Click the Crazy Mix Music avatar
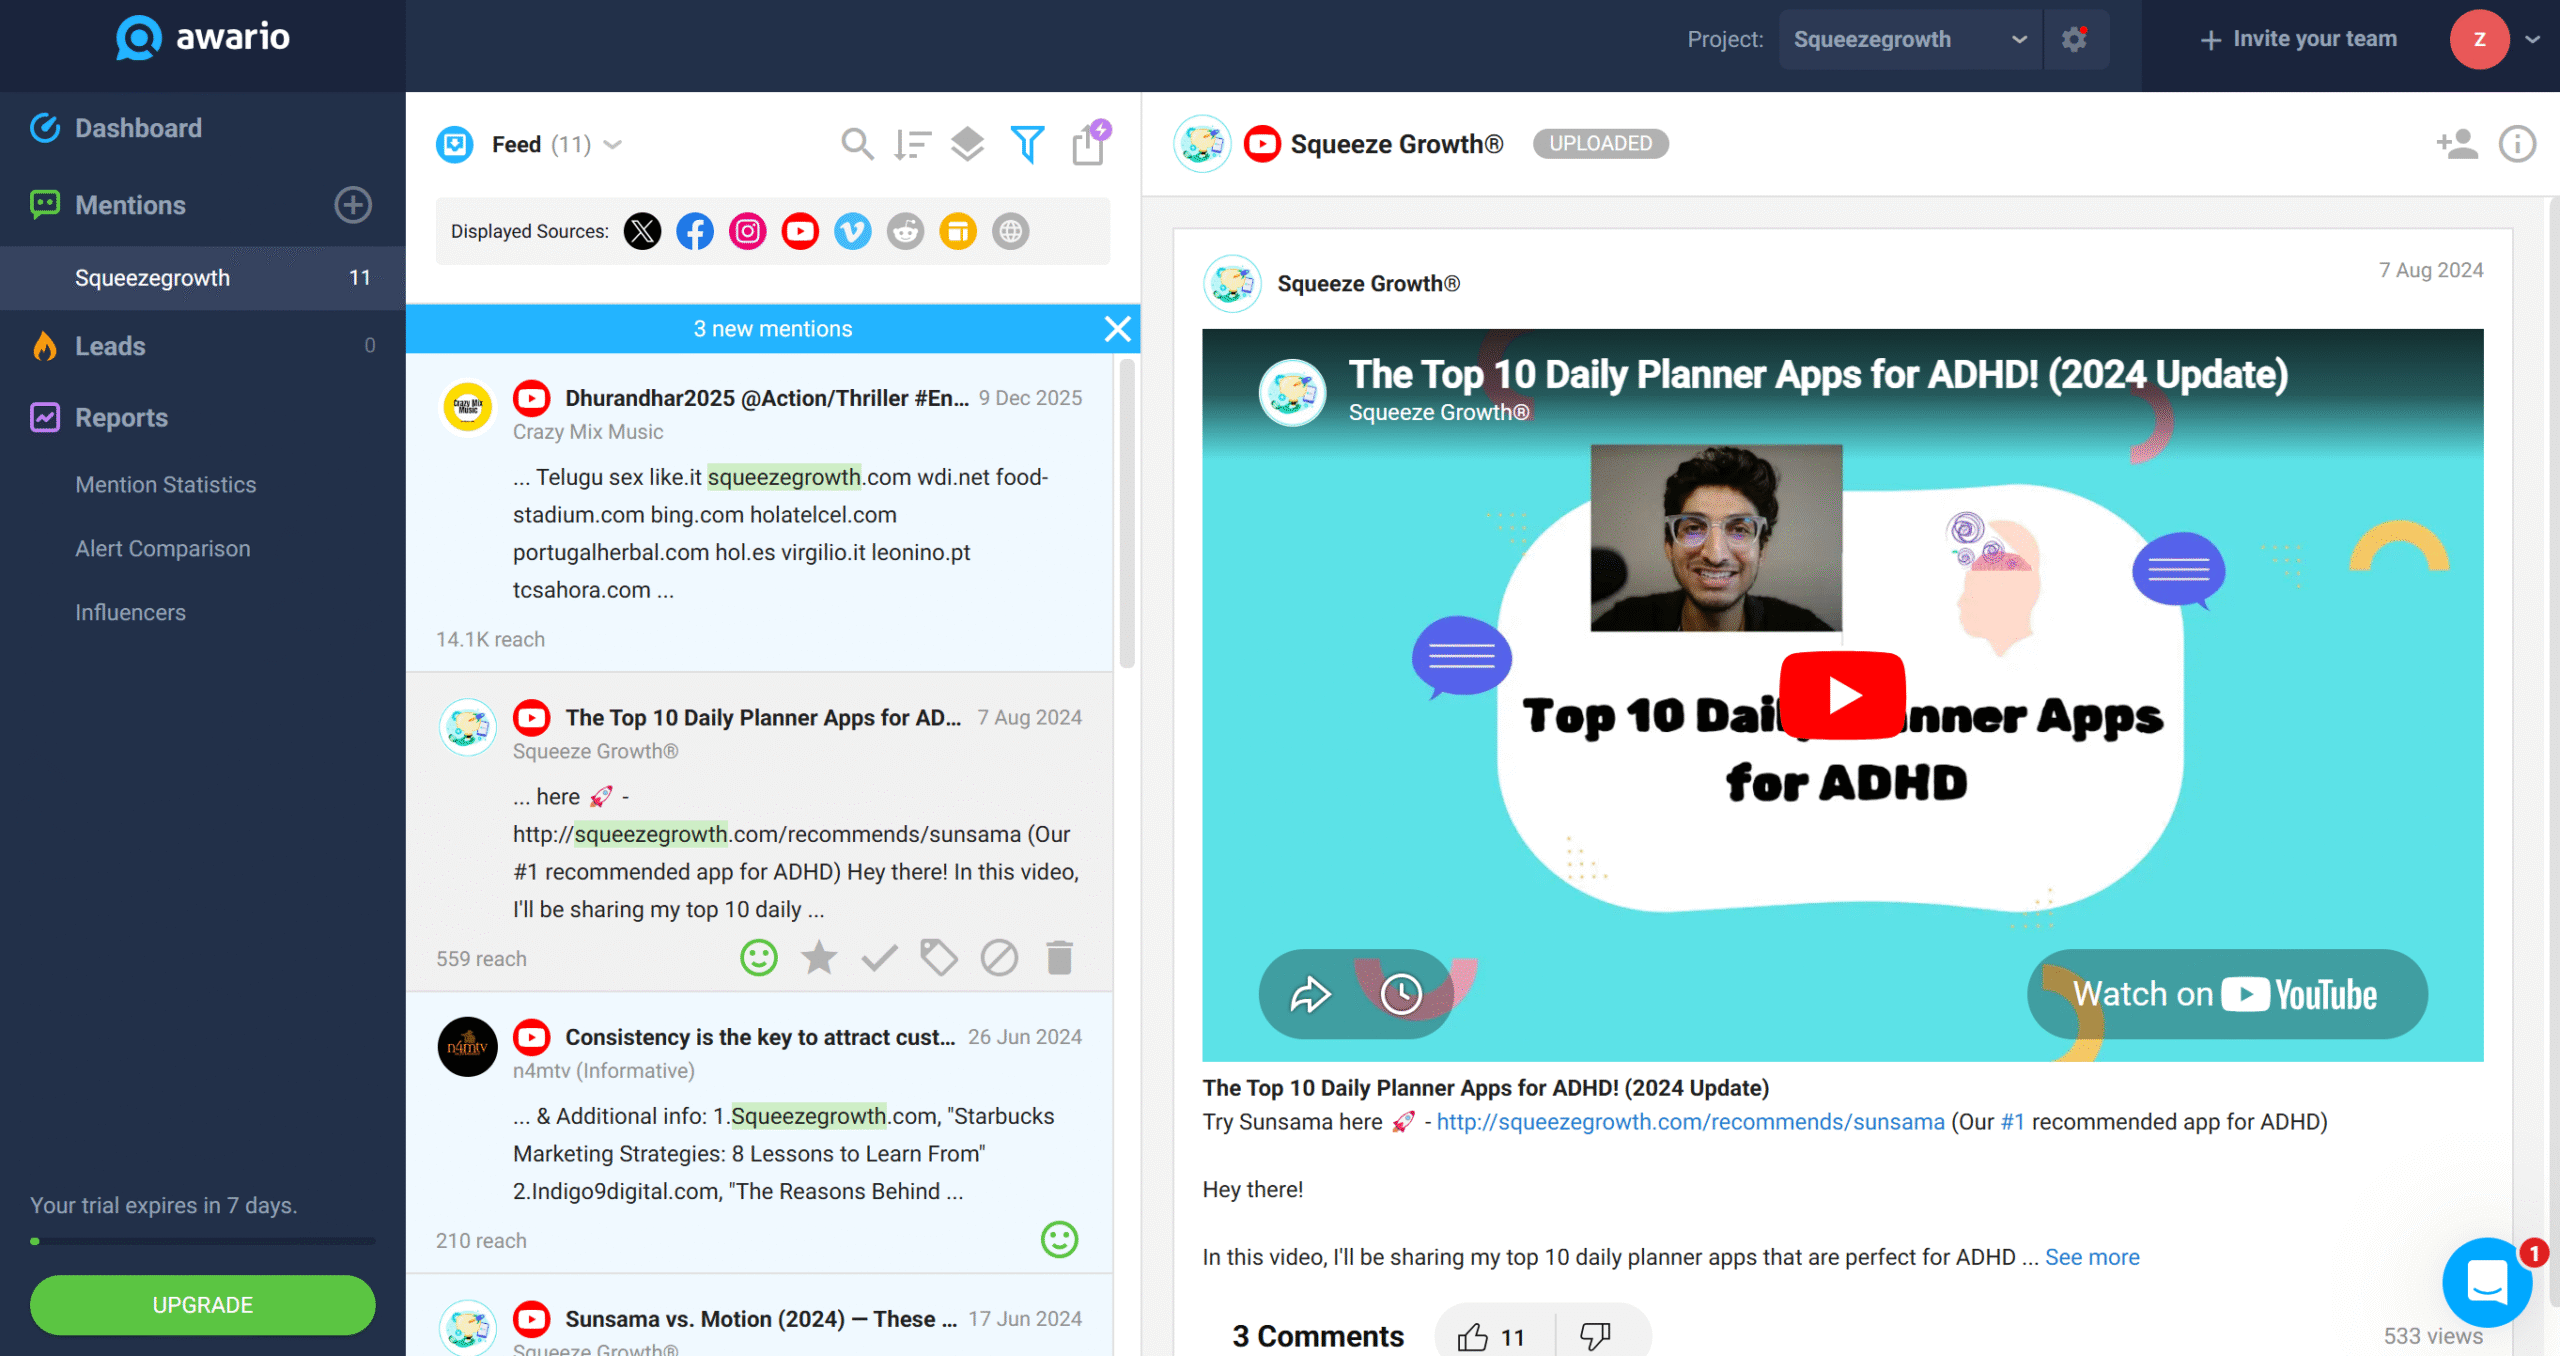This screenshot has width=2560, height=1356. tap(467, 407)
